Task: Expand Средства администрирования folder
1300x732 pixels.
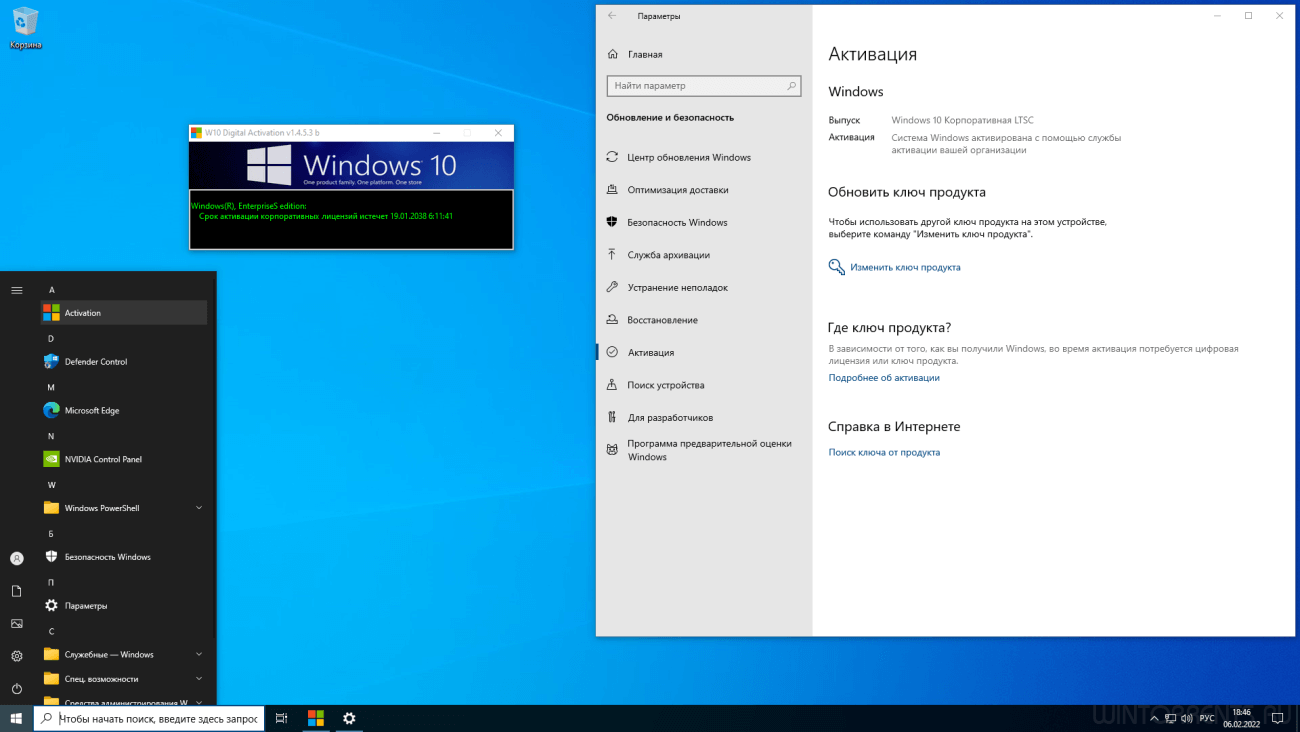Action: click(x=123, y=700)
